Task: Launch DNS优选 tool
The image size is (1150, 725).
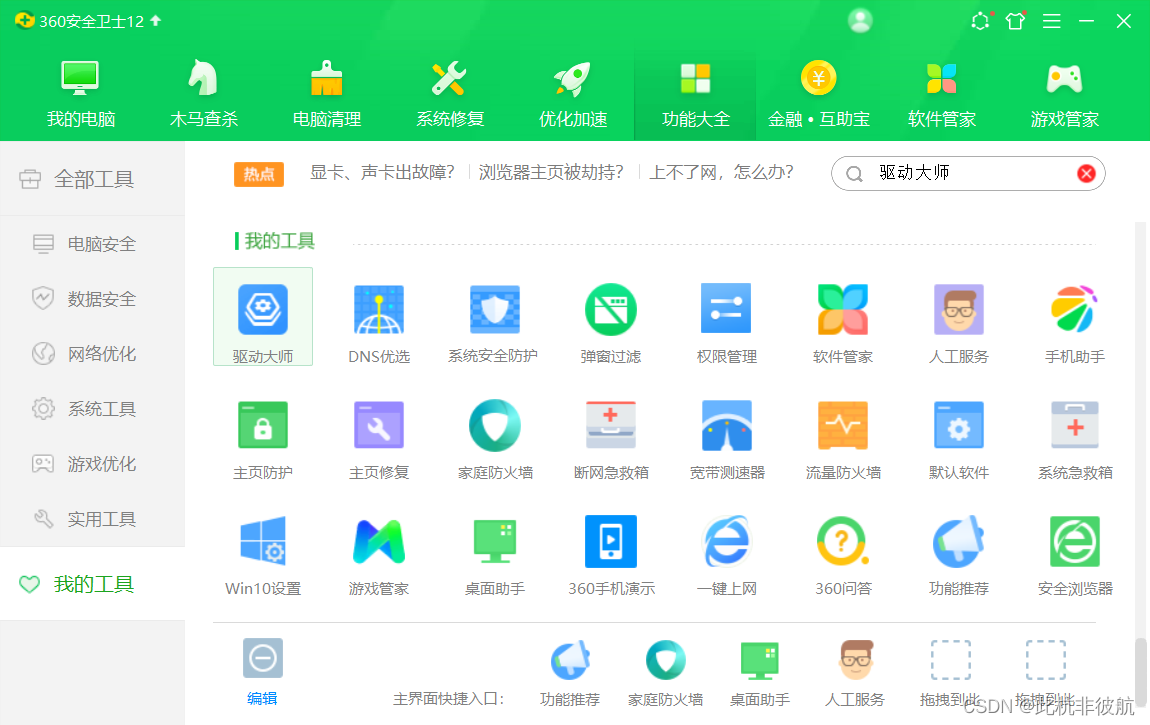Action: [x=378, y=324]
